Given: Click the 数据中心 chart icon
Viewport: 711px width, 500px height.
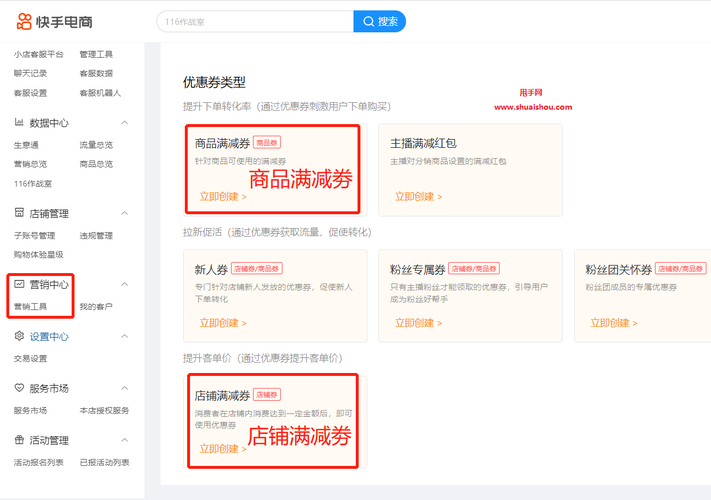Looking at the screenshot, I should pos(19,123).
